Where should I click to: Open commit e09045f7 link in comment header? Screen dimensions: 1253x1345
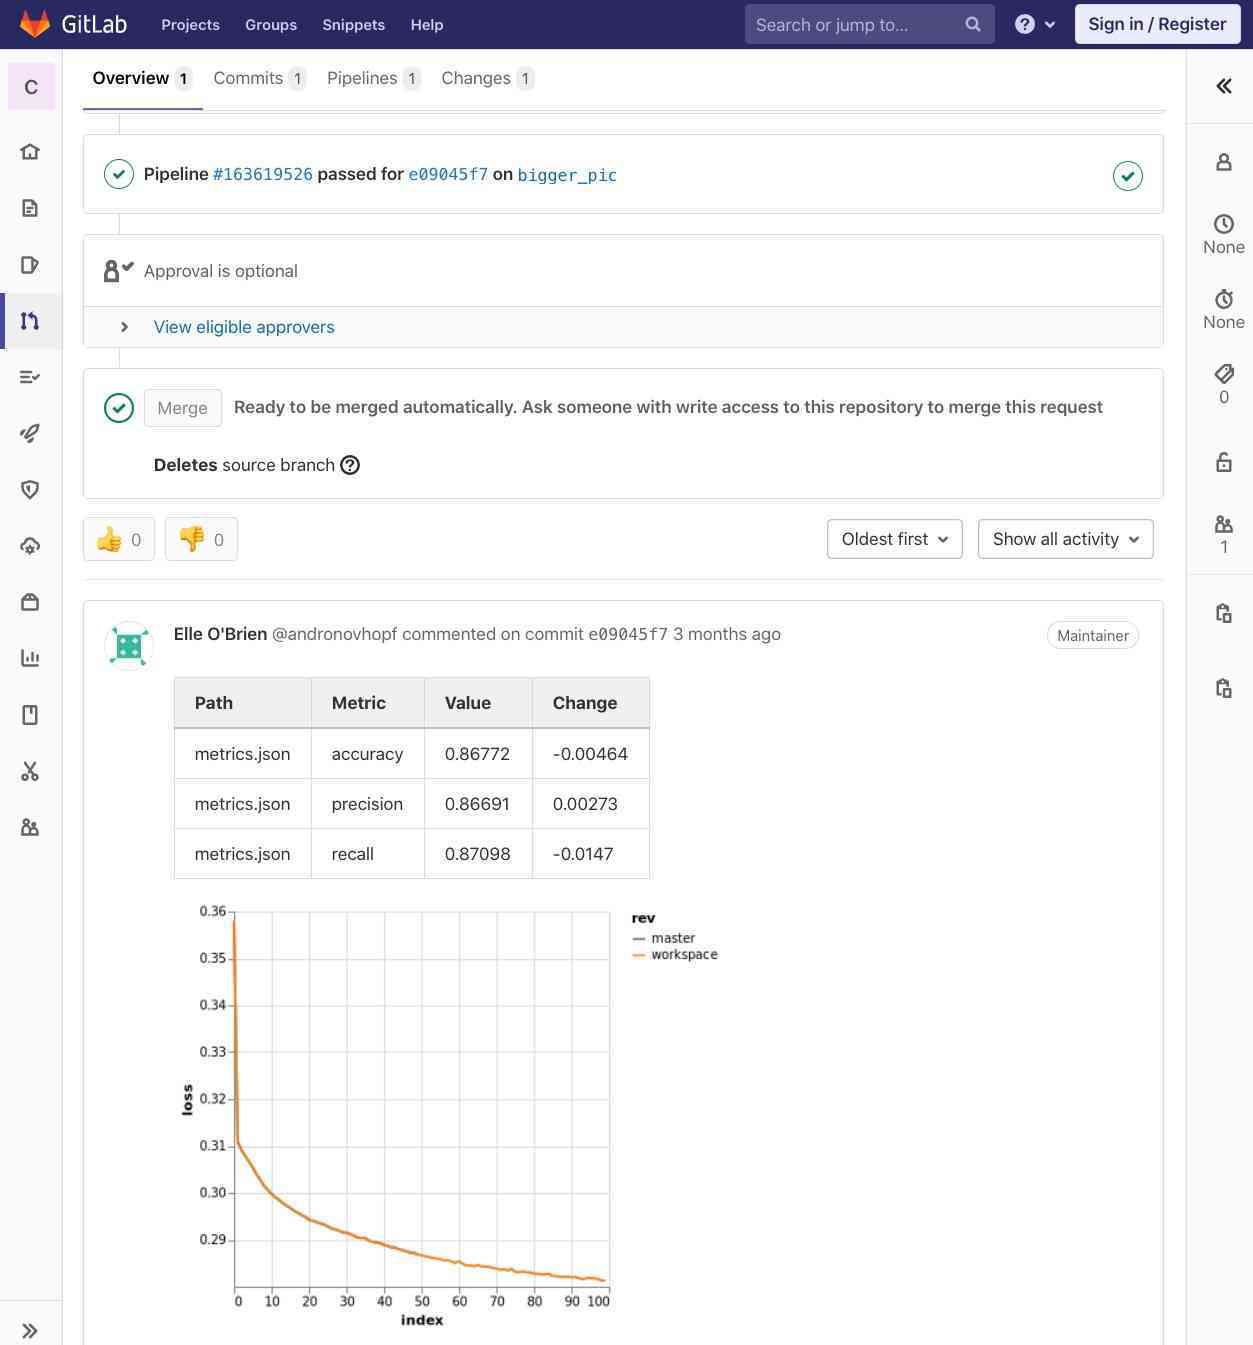point(628,634)
